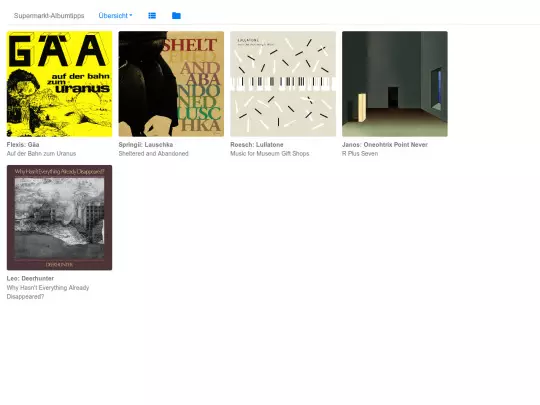Select 'Sheltered and Abandoned' subtitle

[x=153, y=154]
